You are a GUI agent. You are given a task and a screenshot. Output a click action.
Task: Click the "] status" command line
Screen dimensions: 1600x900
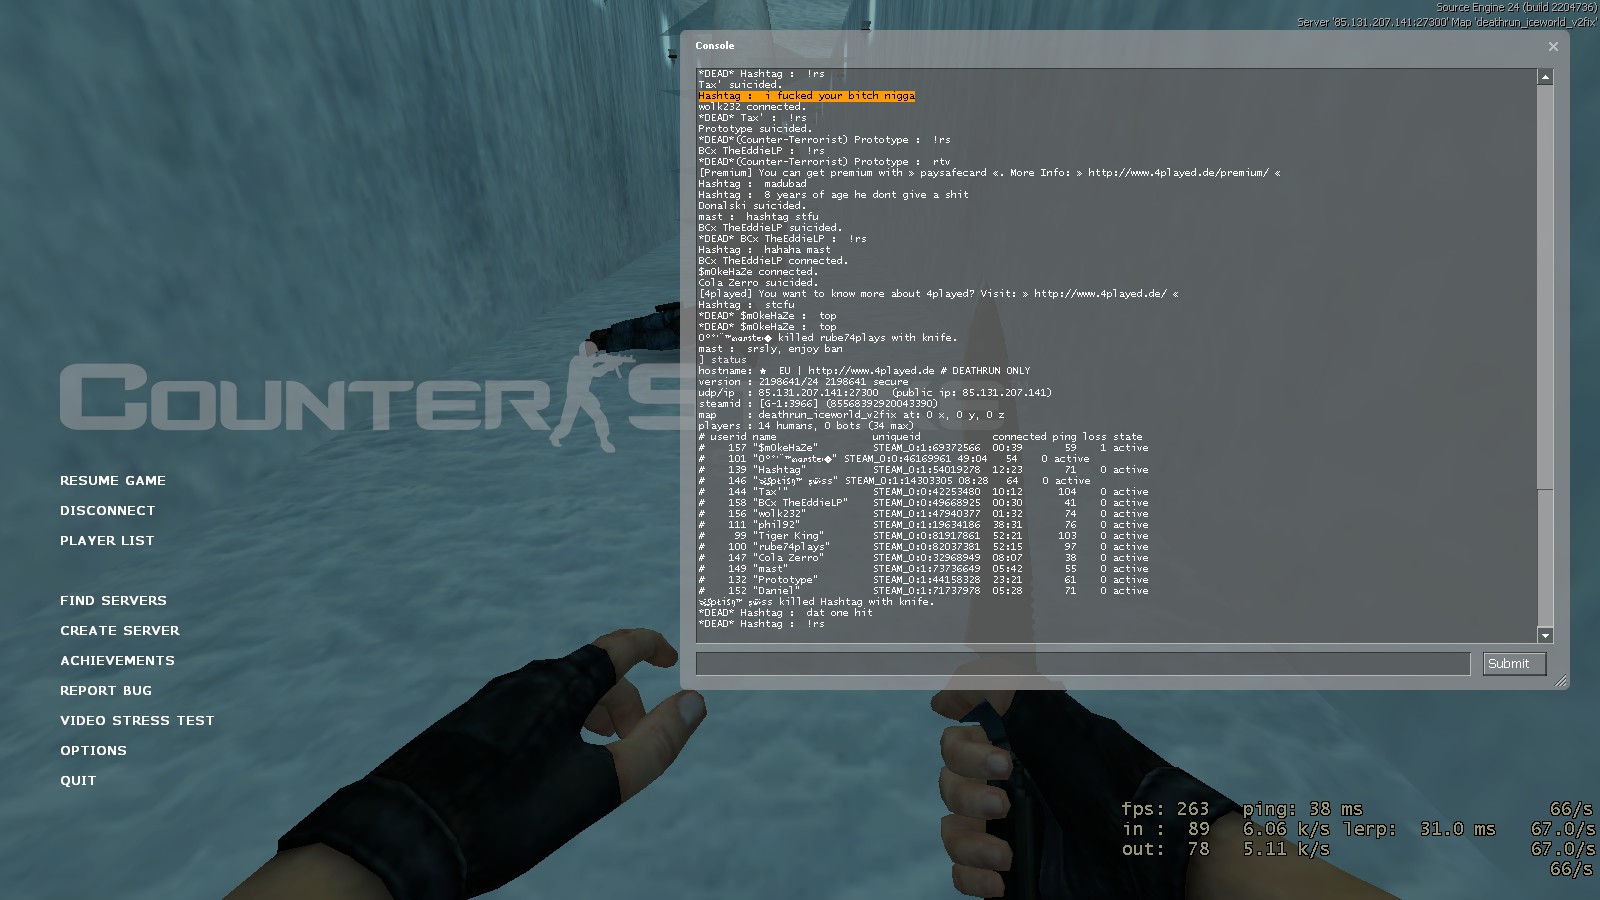722,360
